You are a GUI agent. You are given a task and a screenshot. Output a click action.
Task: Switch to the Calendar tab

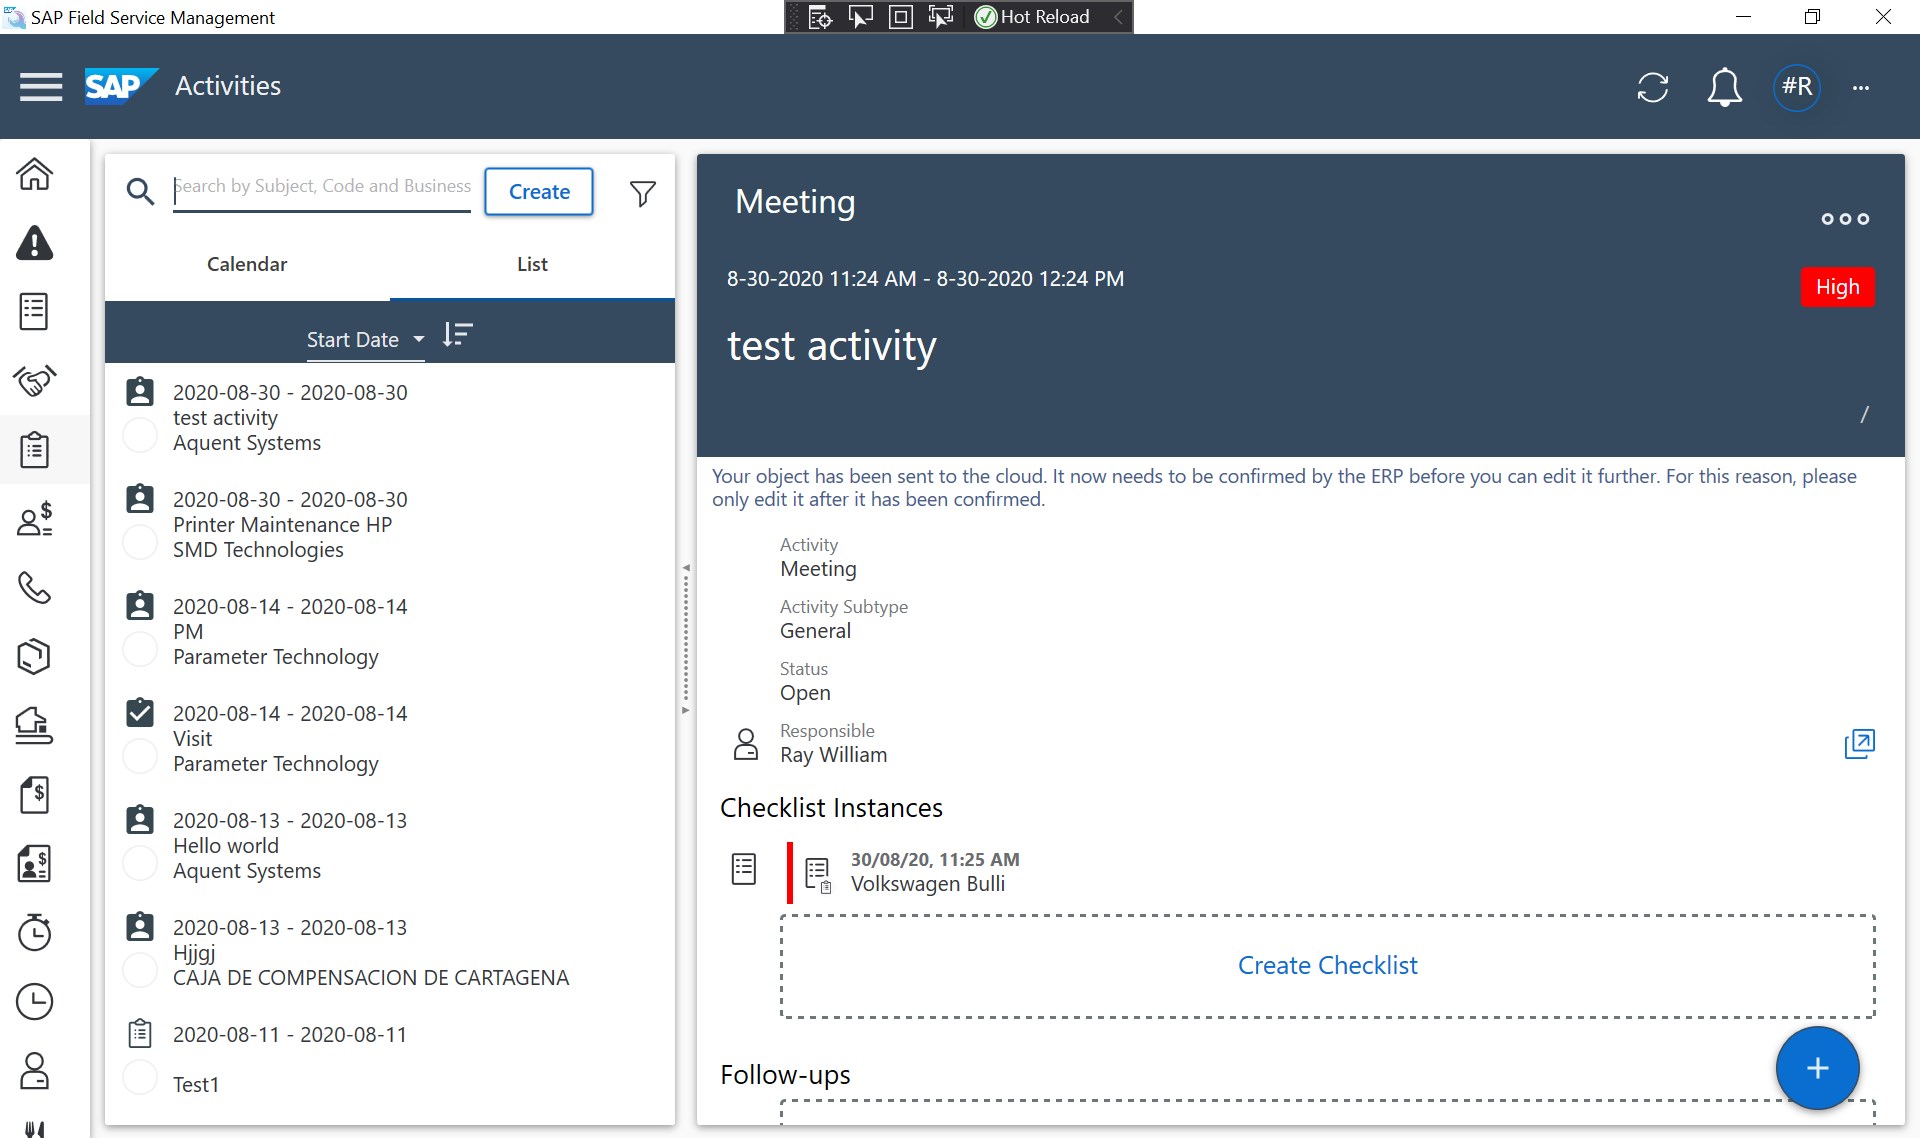(x=247, y=264)
